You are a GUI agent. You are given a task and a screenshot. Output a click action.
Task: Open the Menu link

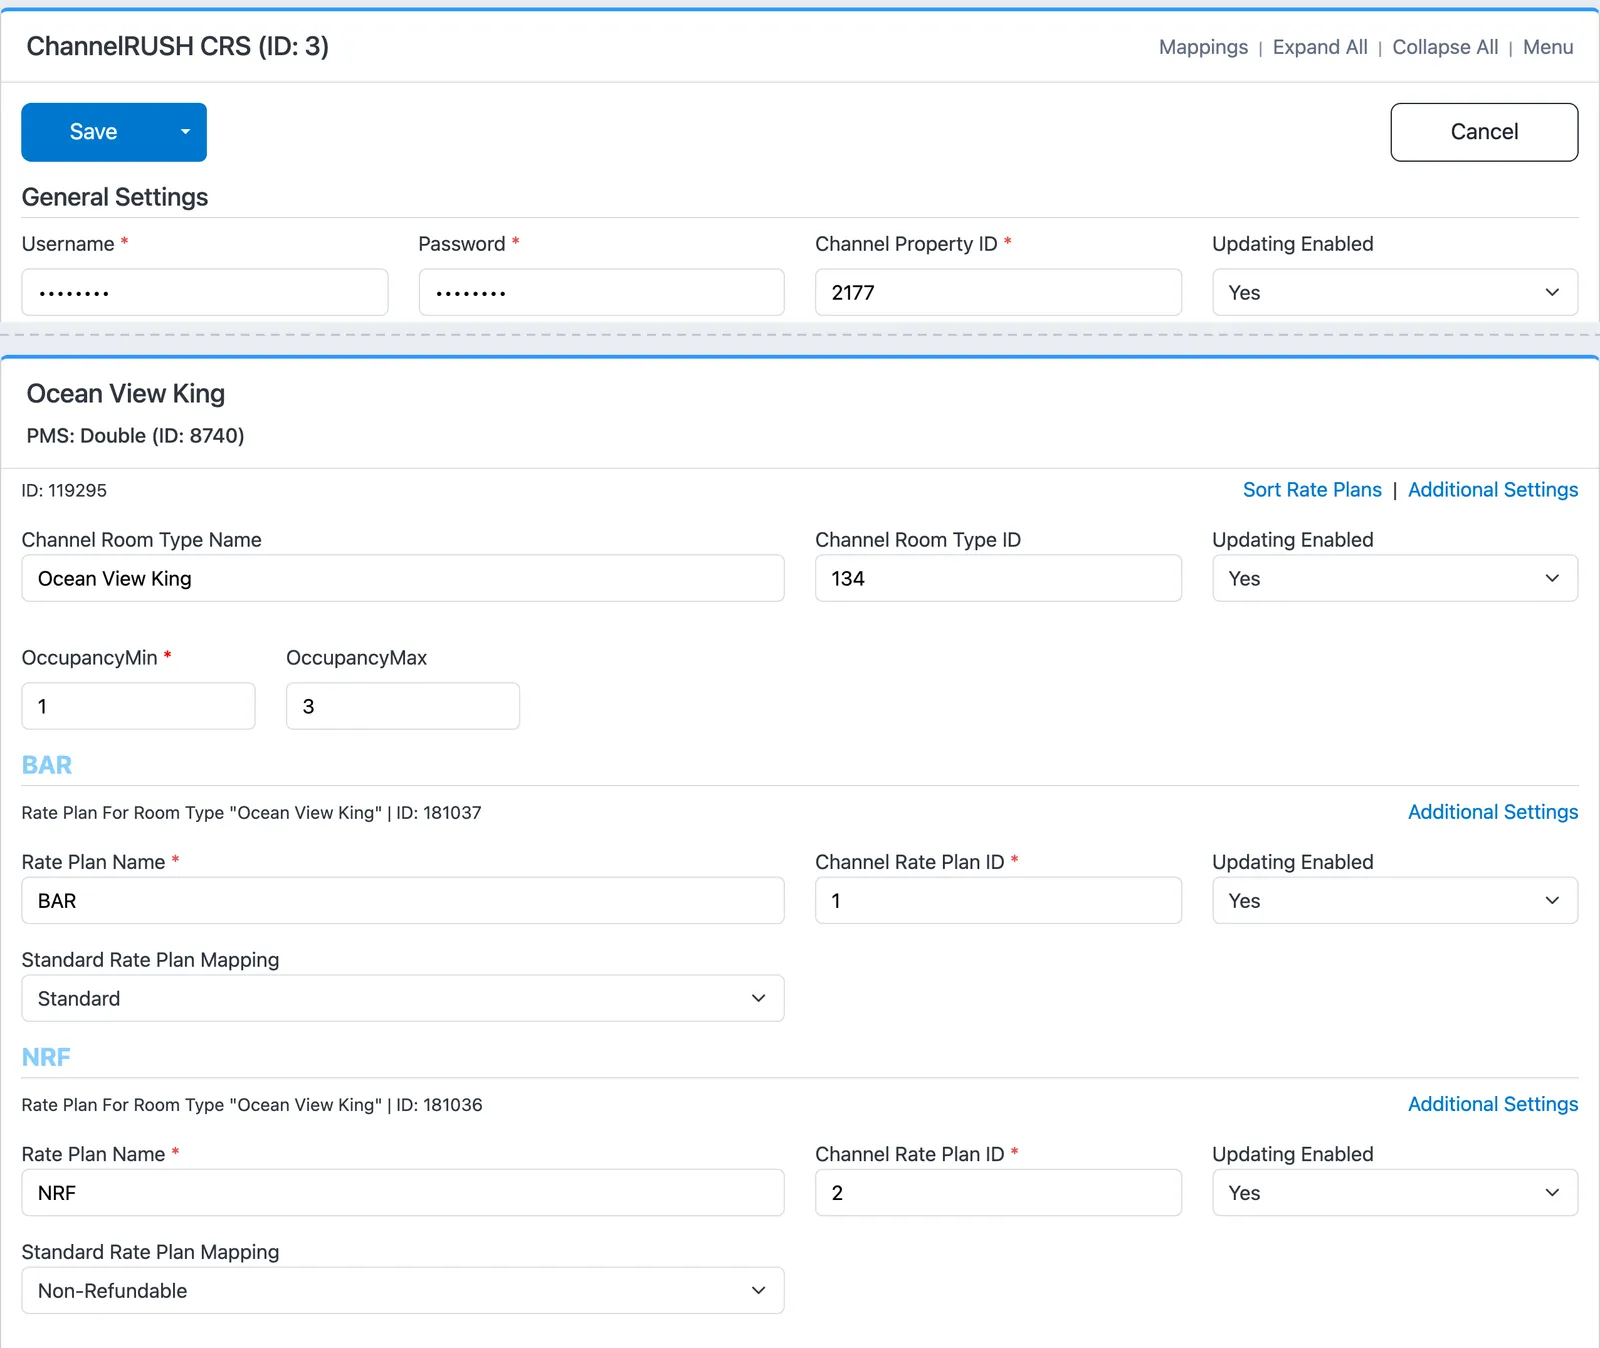point(1548,47)
